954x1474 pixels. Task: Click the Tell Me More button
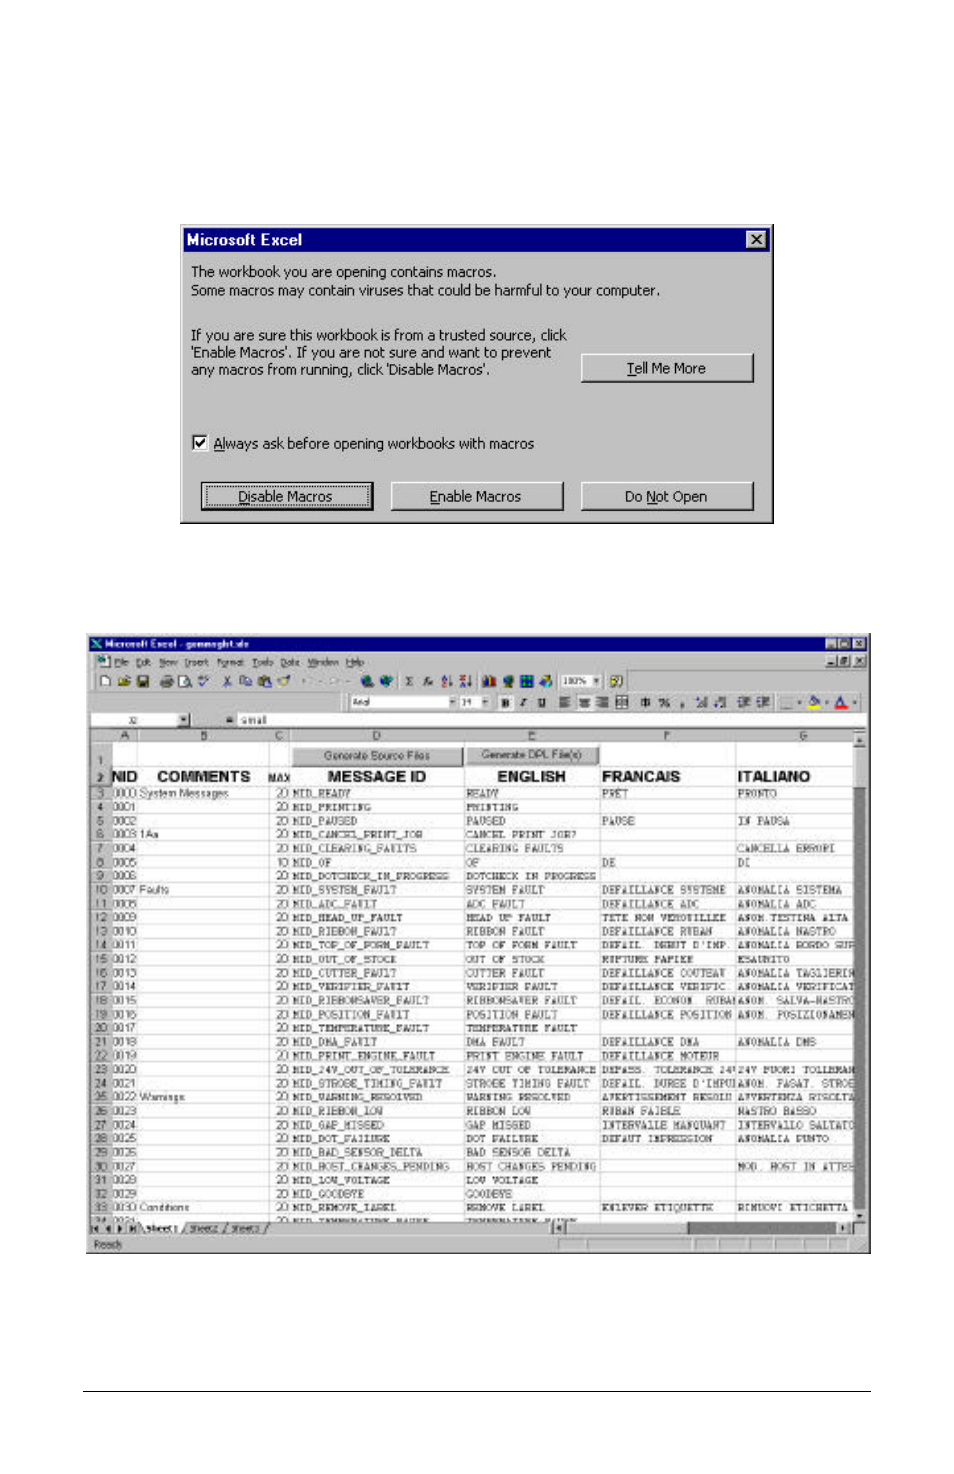coord(667,368)
